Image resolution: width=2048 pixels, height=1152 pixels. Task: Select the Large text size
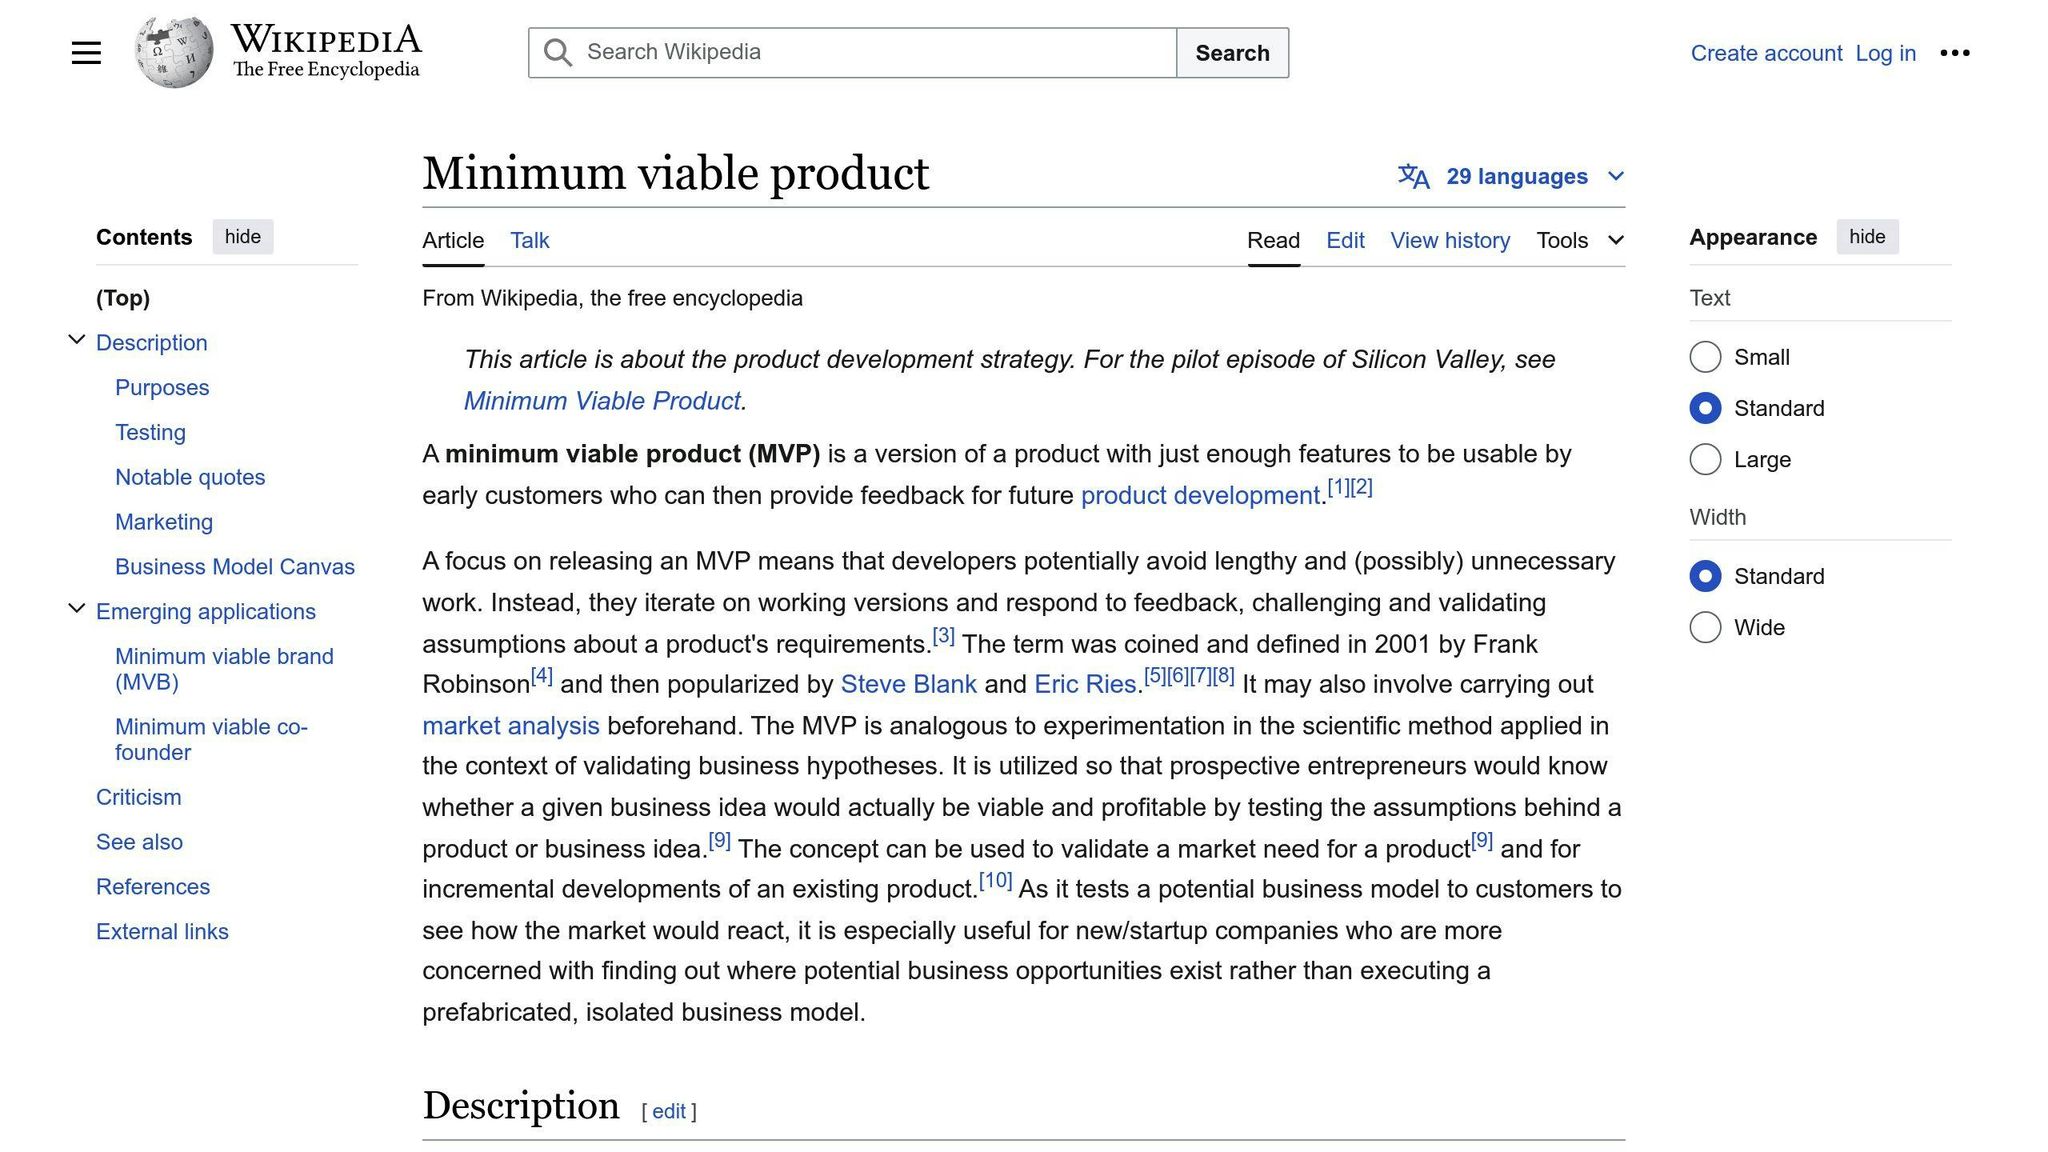pyautogui.click(x=1705, y=459)
